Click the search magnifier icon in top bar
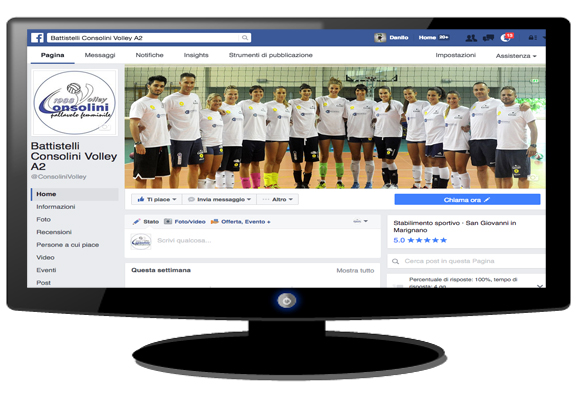 tap(245, 38)
